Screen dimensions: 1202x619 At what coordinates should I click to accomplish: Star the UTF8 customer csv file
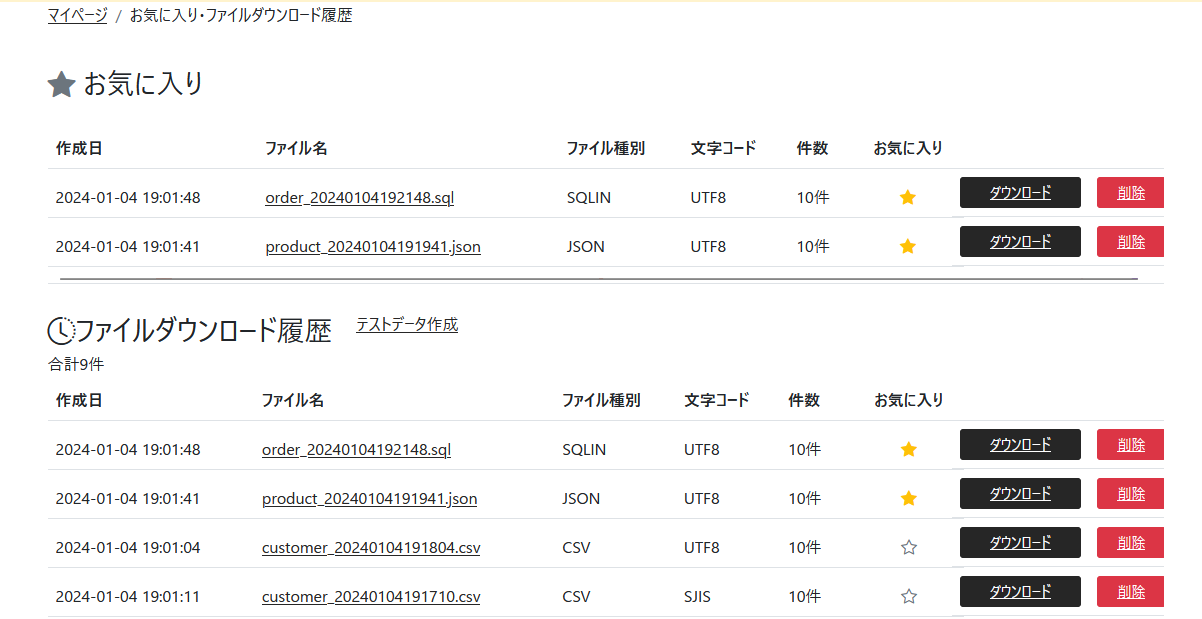tap(908, 548)
